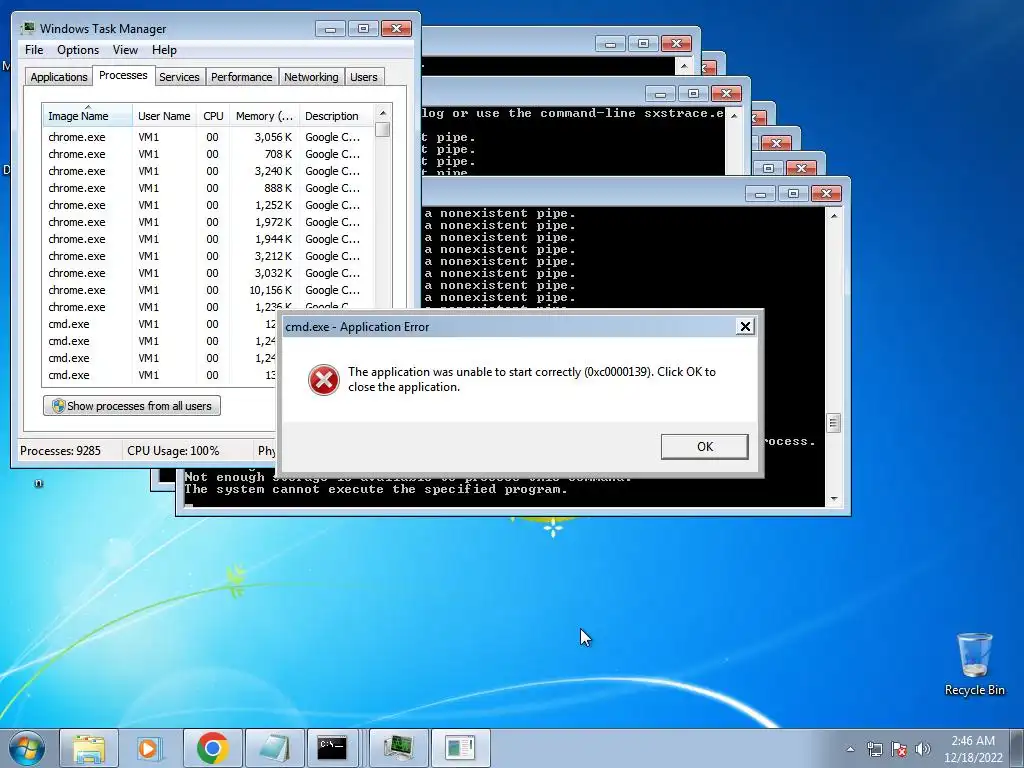Switch to Google Chrome on the taskbar
Viewport: 1024px width, 768px height.
tap(212, 748)
